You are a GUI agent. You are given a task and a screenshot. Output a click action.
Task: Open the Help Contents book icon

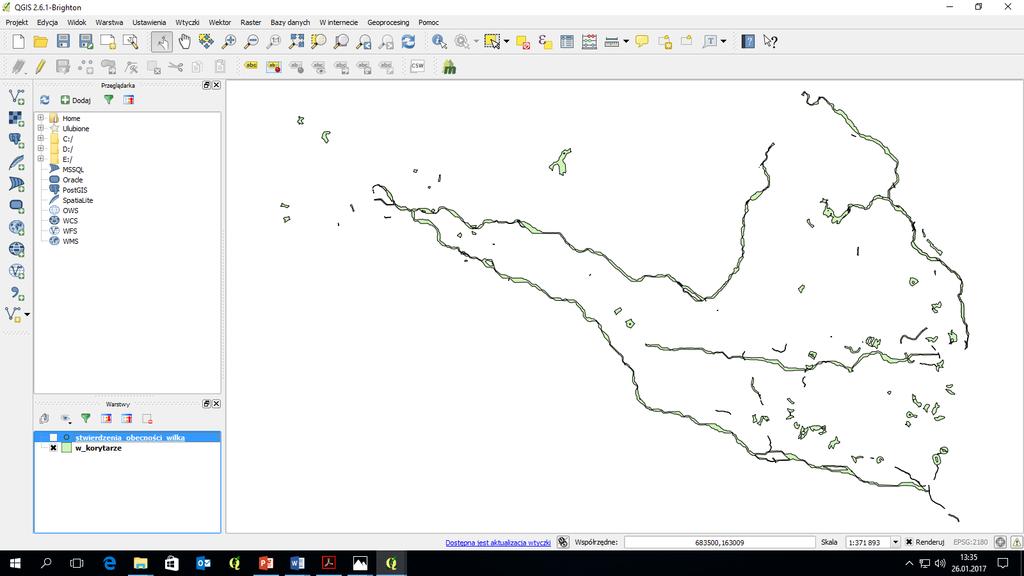pos(748,42)
